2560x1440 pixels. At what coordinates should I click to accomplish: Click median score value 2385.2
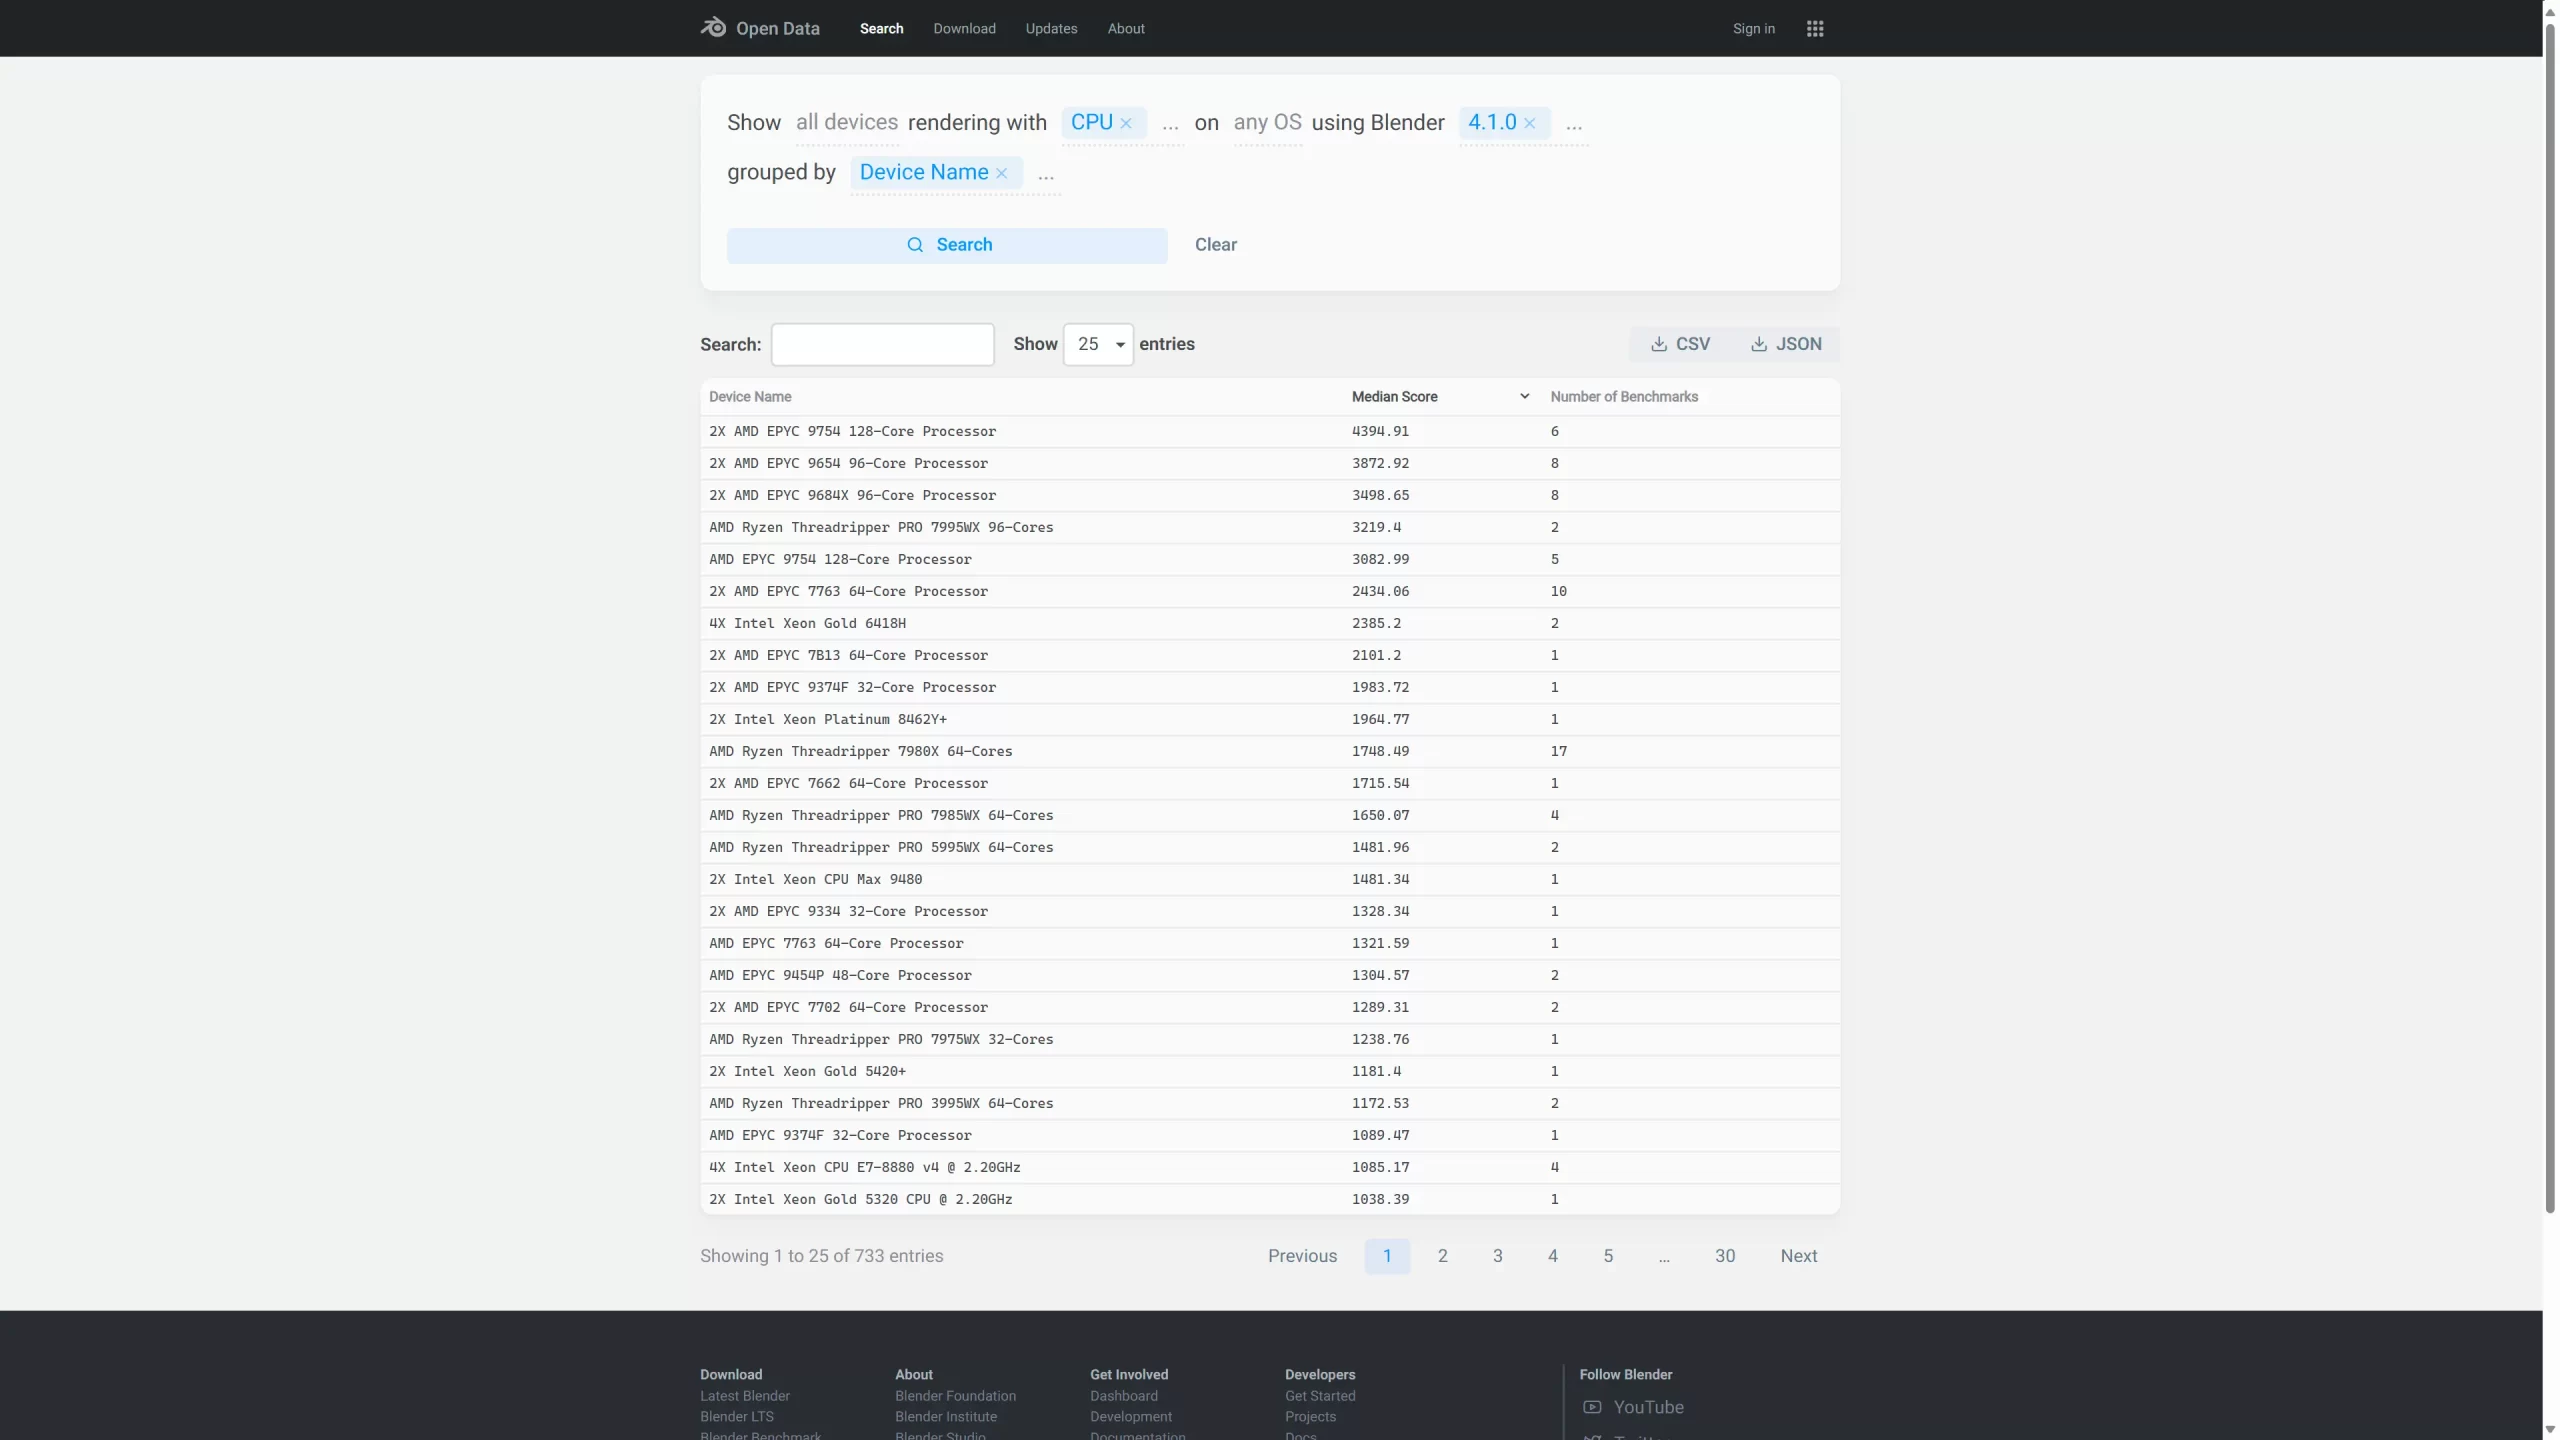(x=1376, y=624)
